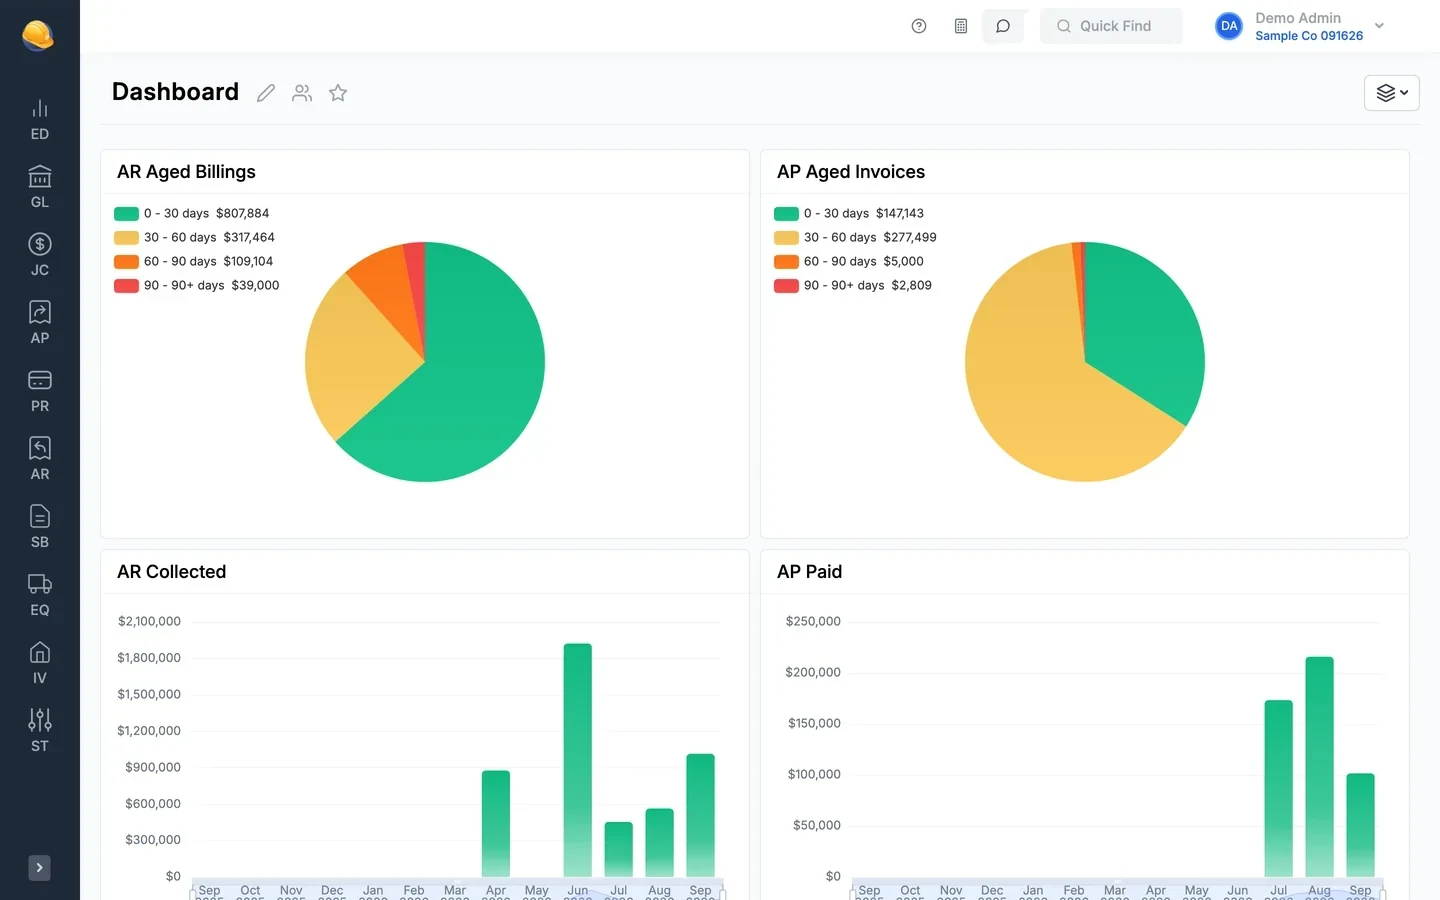Open the layers dropdown button
Viewport: 1440px width, 900px height.
pyautogui.click(x=1392, y=93)
